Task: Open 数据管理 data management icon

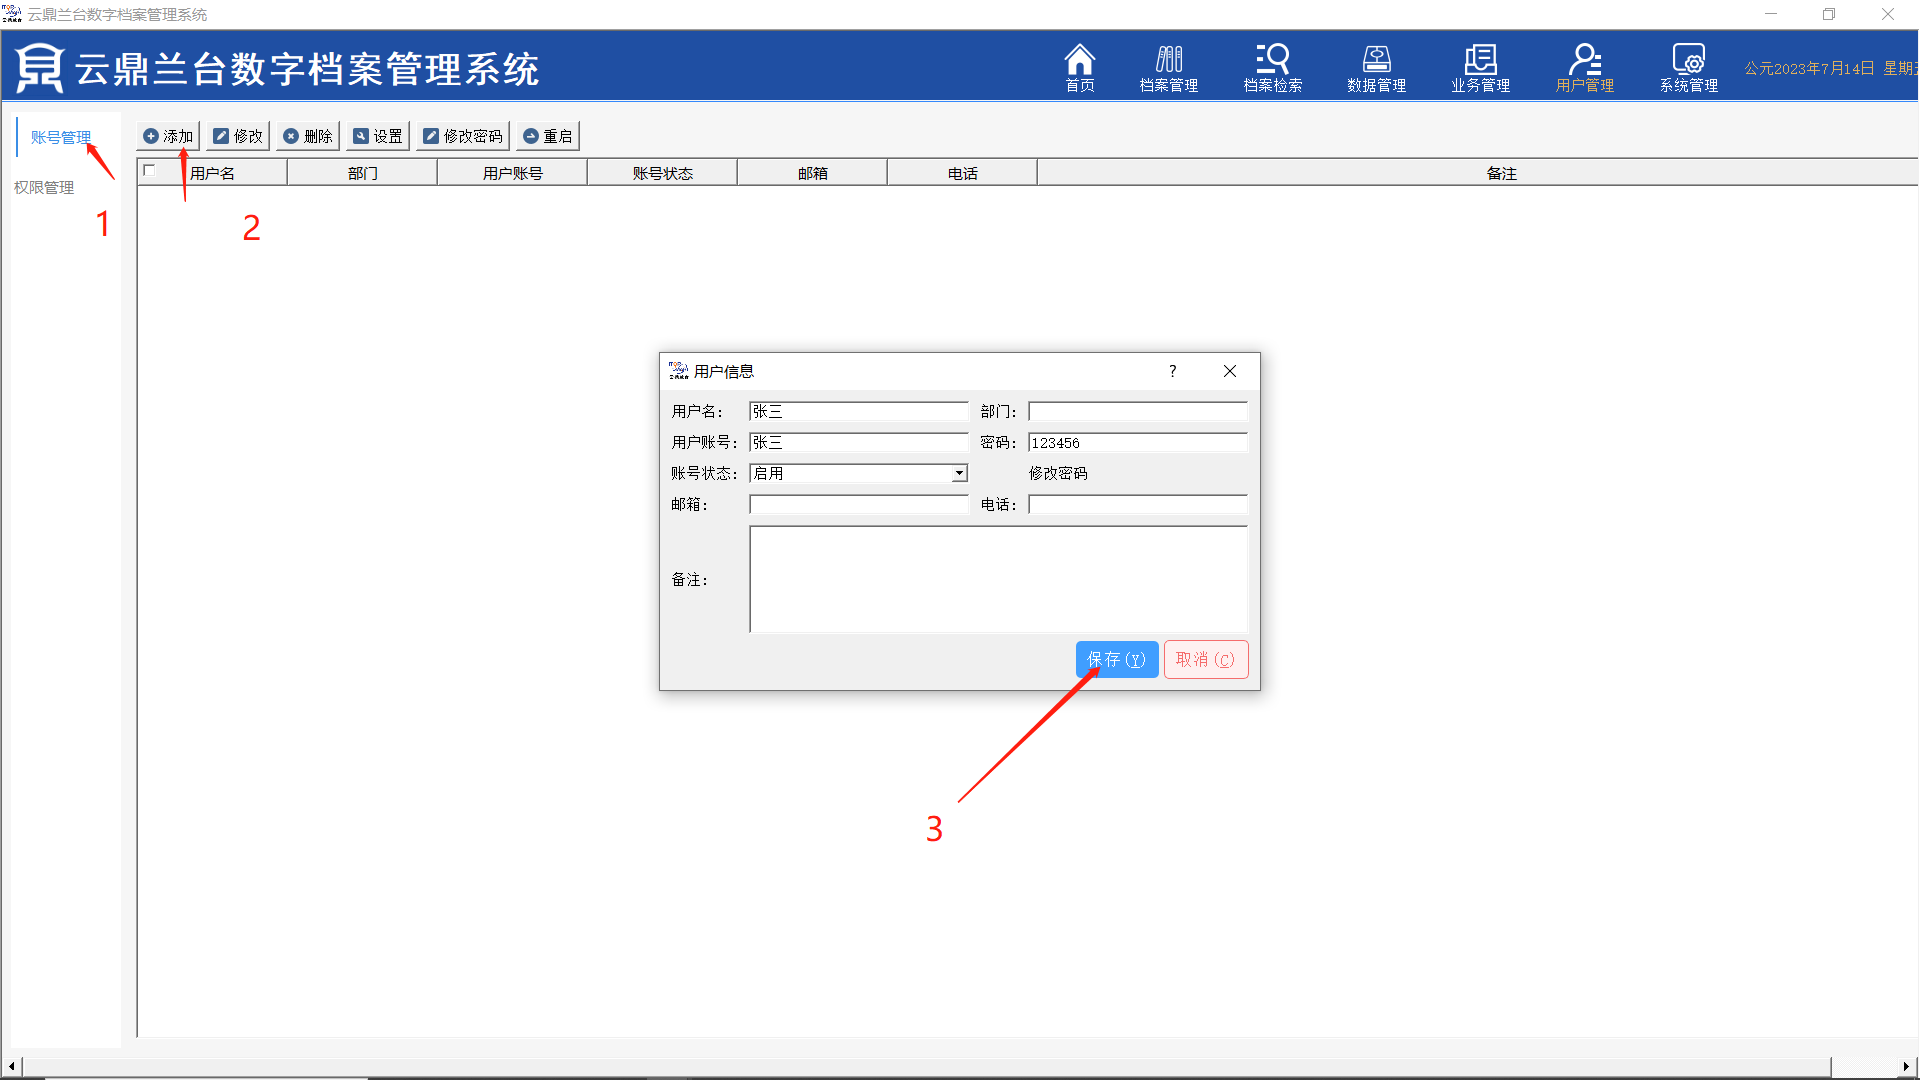Action: 1376,67
